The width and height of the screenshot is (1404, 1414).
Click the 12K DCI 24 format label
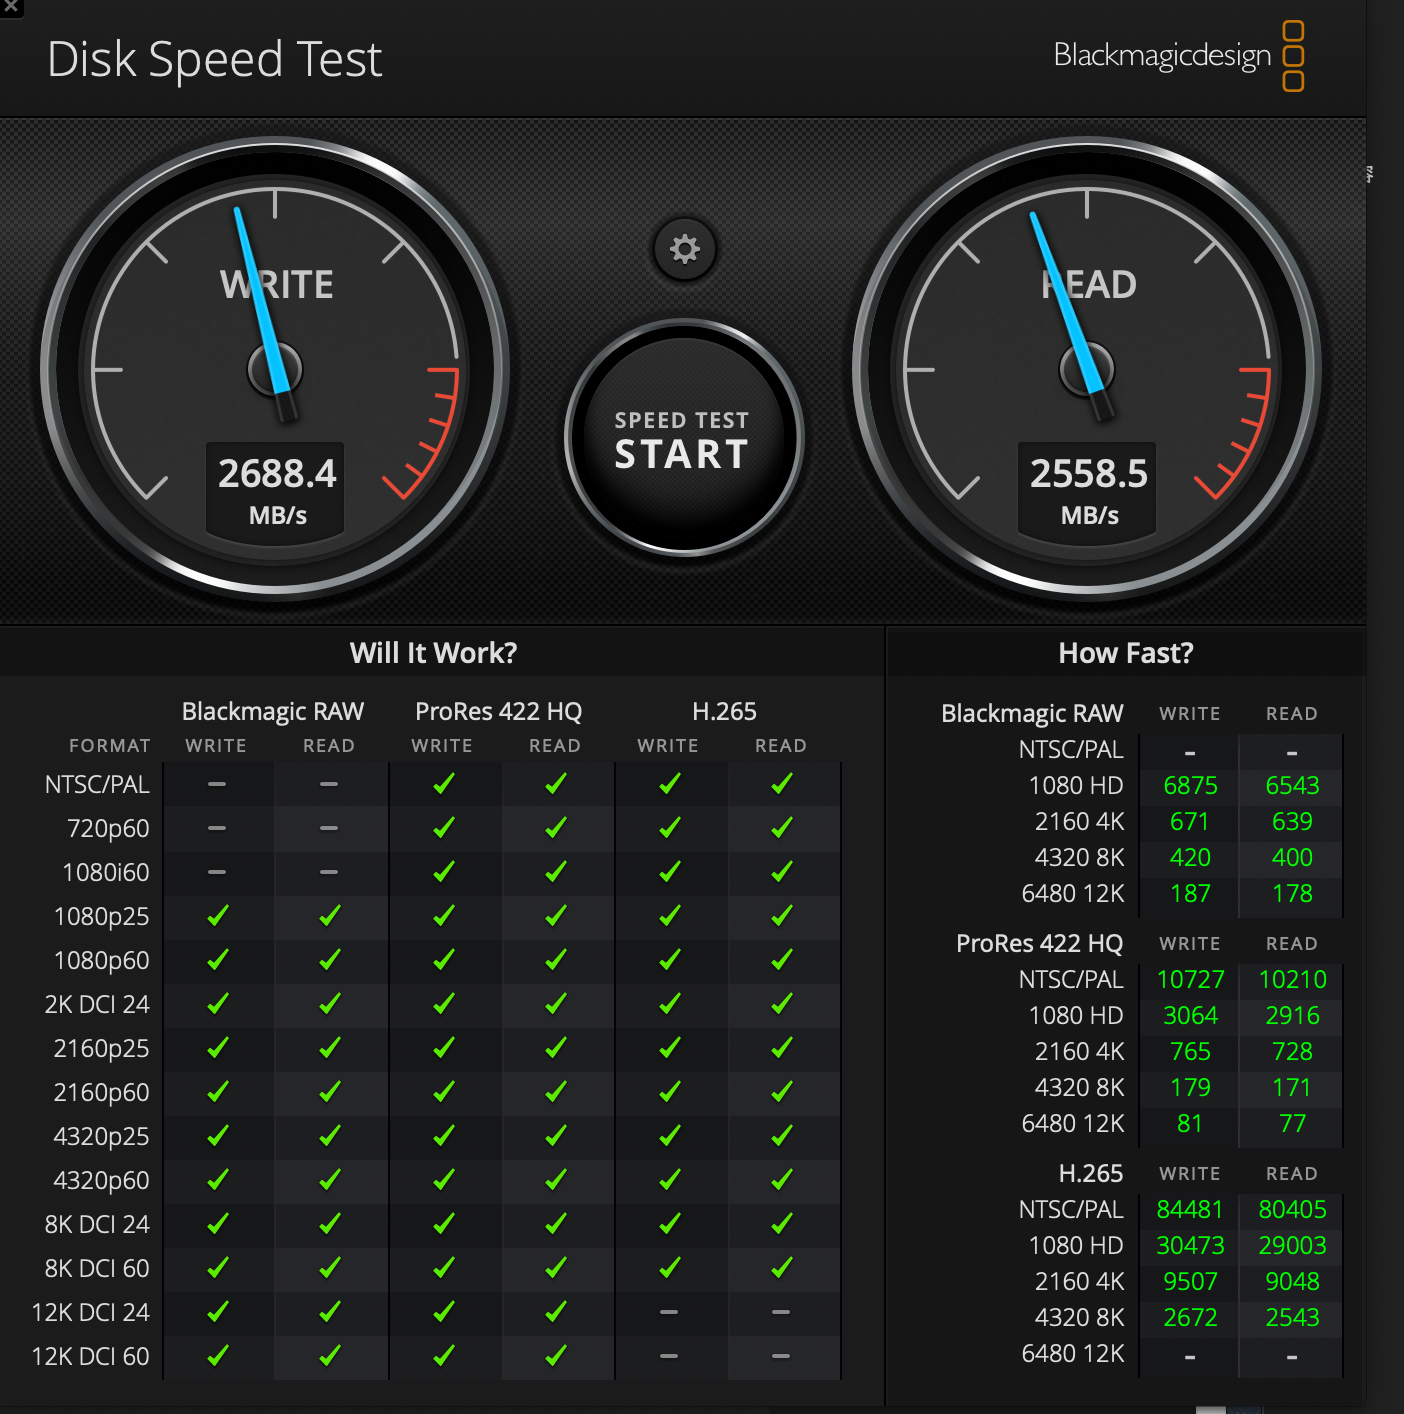tap(90, 1313)
